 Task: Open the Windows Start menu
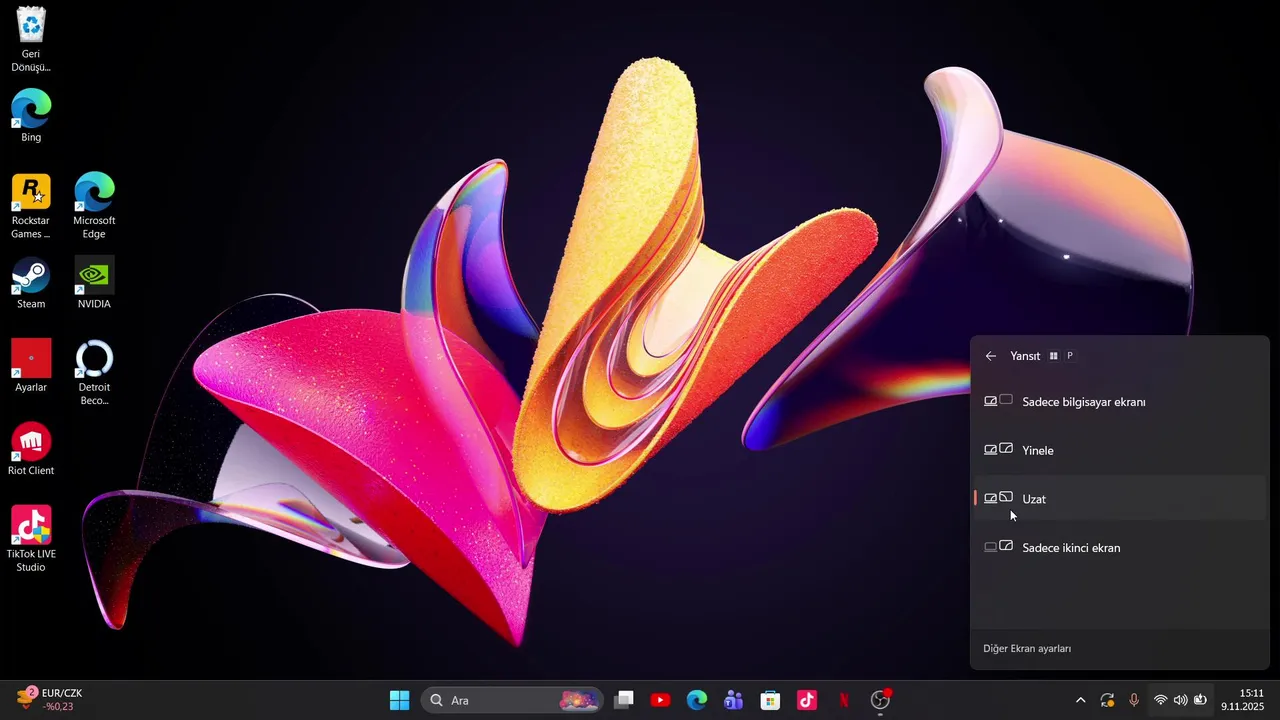399,700
